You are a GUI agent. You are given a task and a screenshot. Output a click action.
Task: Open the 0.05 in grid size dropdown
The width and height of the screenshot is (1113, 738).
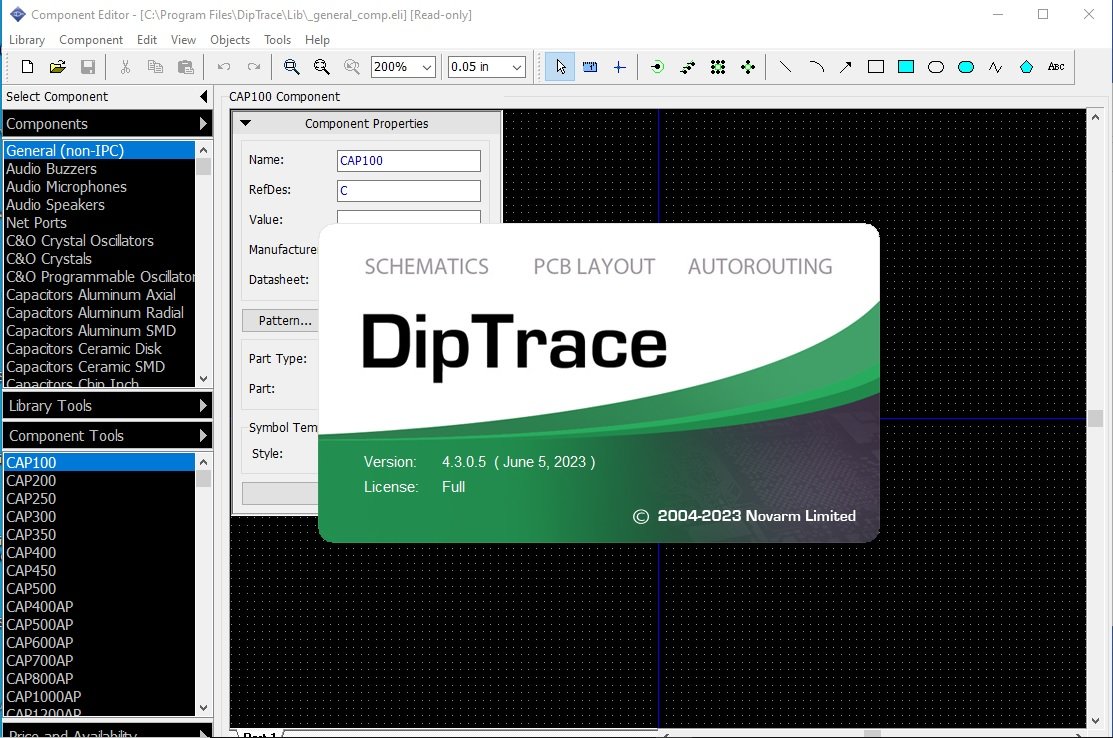[x=517, y=67]
